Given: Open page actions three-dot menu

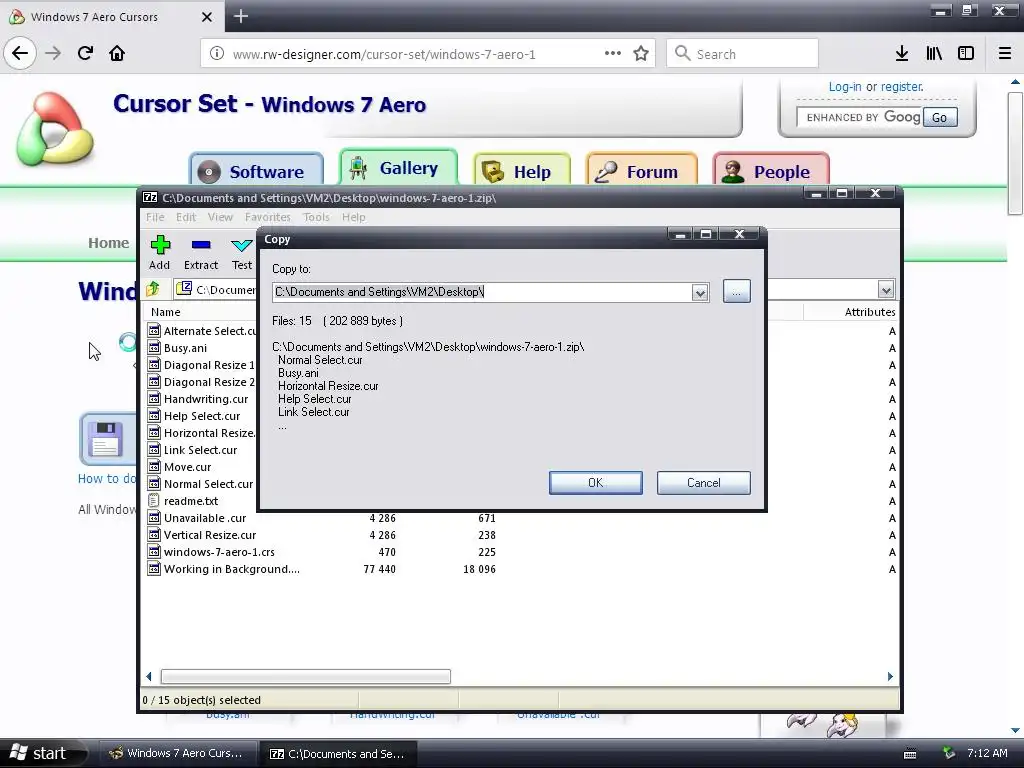Looking at the screenshot, I should (613, 54).
